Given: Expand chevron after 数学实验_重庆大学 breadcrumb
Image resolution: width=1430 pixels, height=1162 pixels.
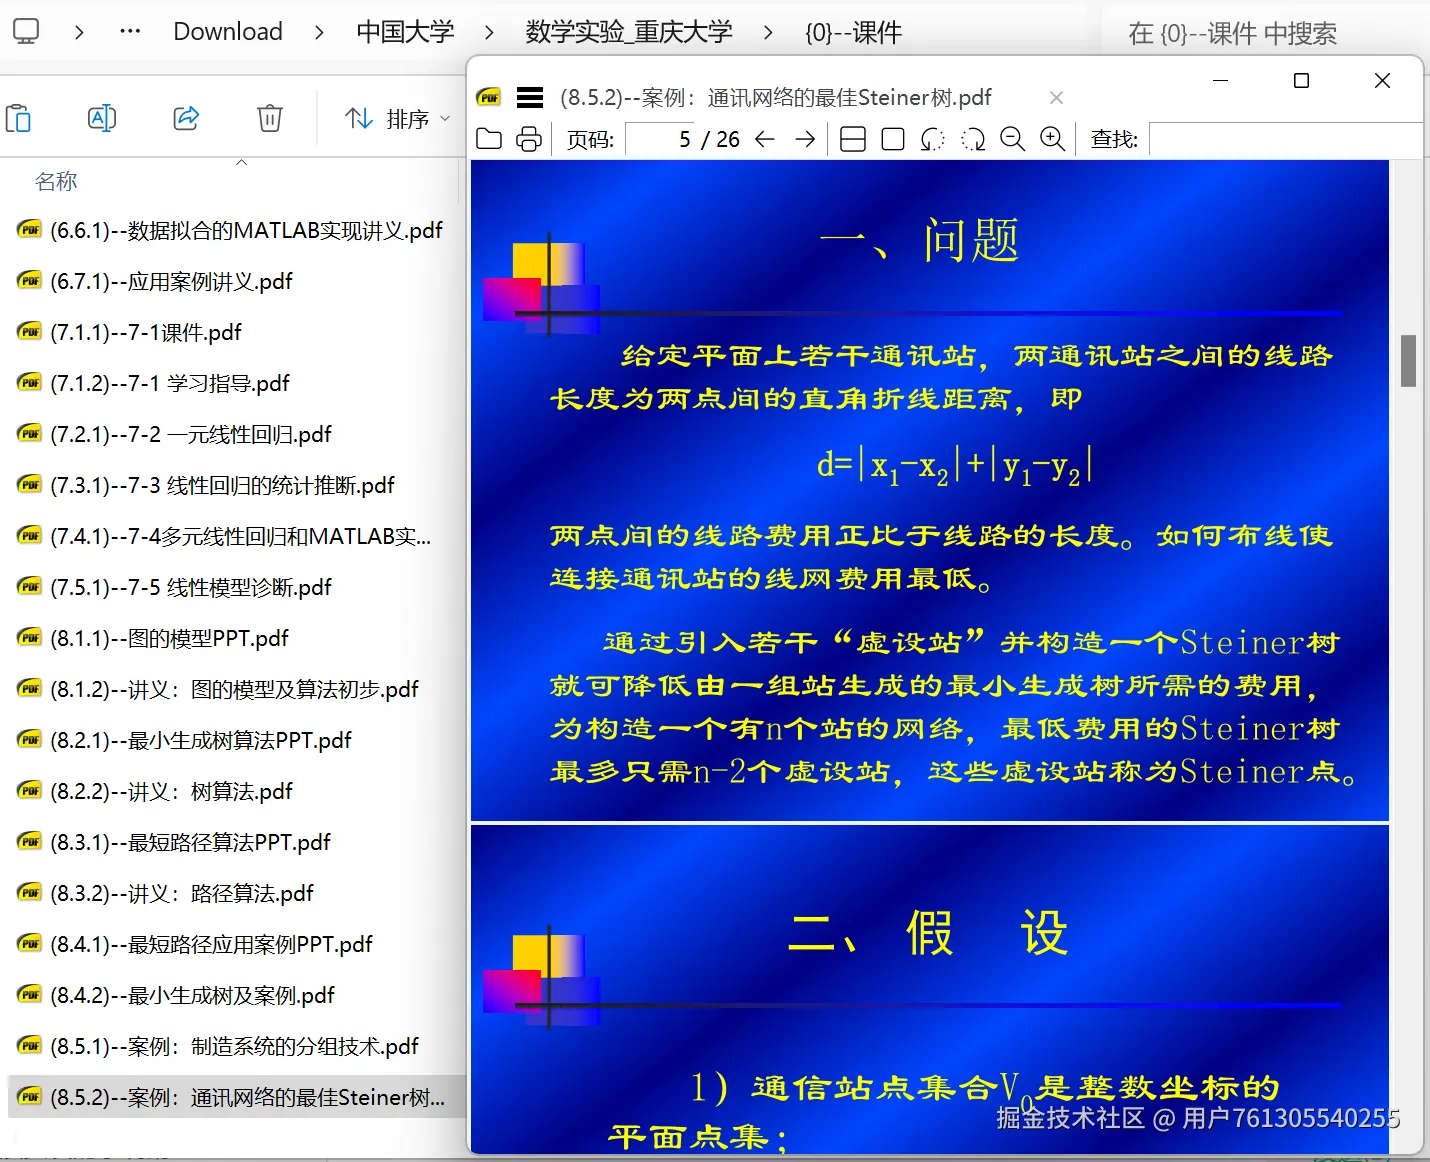Looking at the screenshot, I should pyautogui.click(x=768, y=32).
